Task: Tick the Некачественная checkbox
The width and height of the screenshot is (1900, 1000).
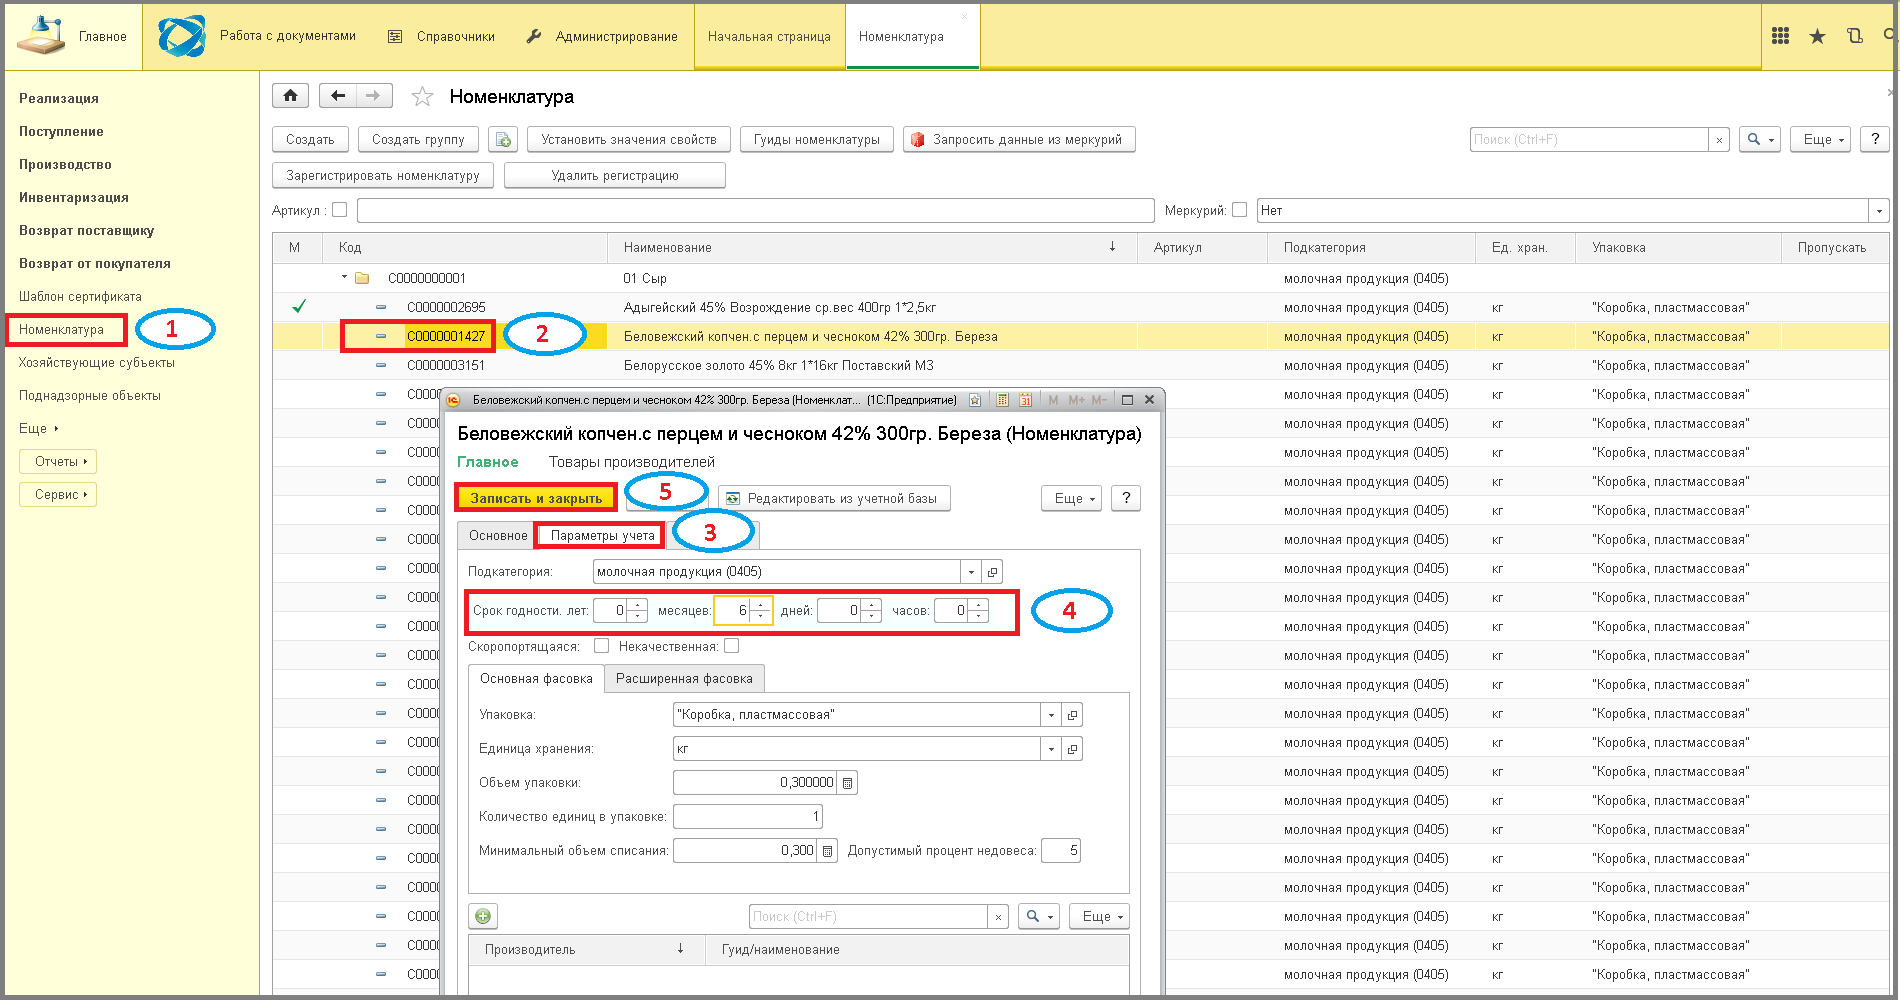Action: [732, 646]
